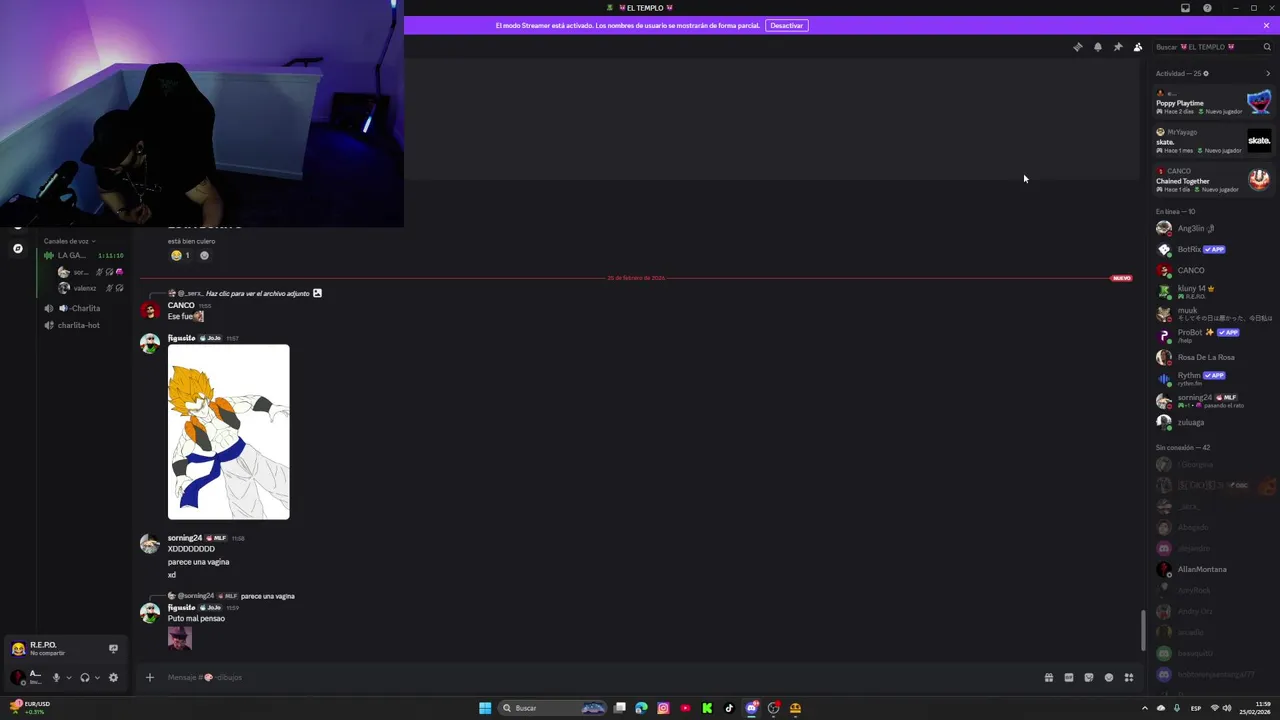Select voice participant valenxz
1280x720 pixels.
pyautogui.click(x=90, y=288)
